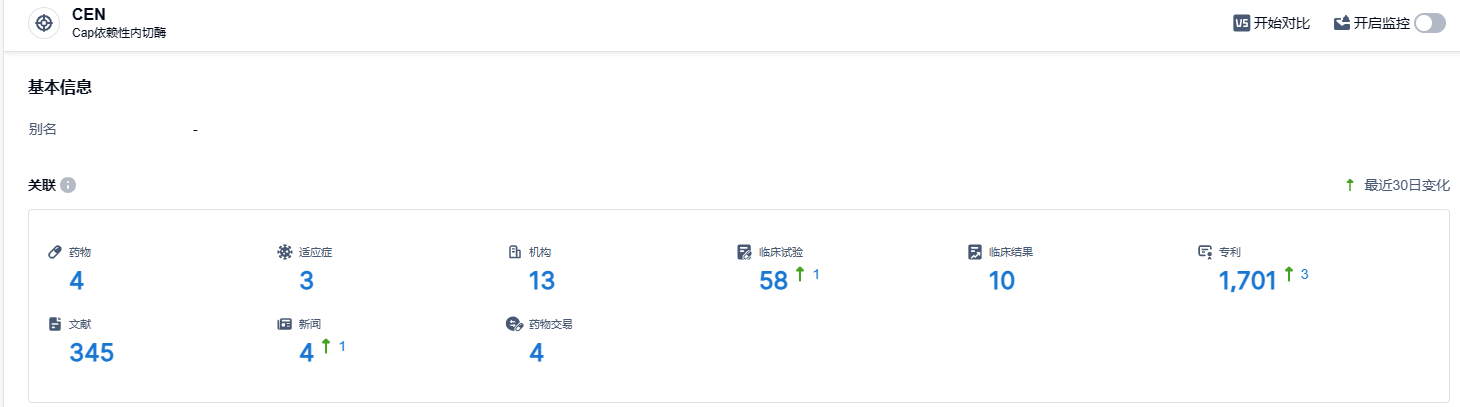Click the 药物交易 deal icon
This screenshot has height=407, width=1460.
pyautogui.click(x=515, y=324)
